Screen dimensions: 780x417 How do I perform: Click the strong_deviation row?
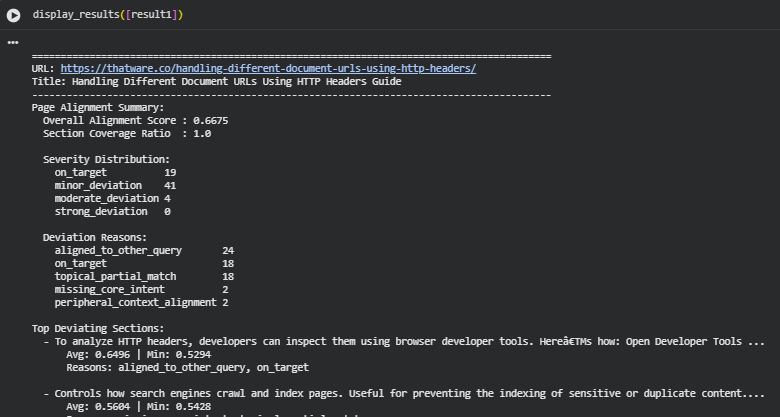112,211
